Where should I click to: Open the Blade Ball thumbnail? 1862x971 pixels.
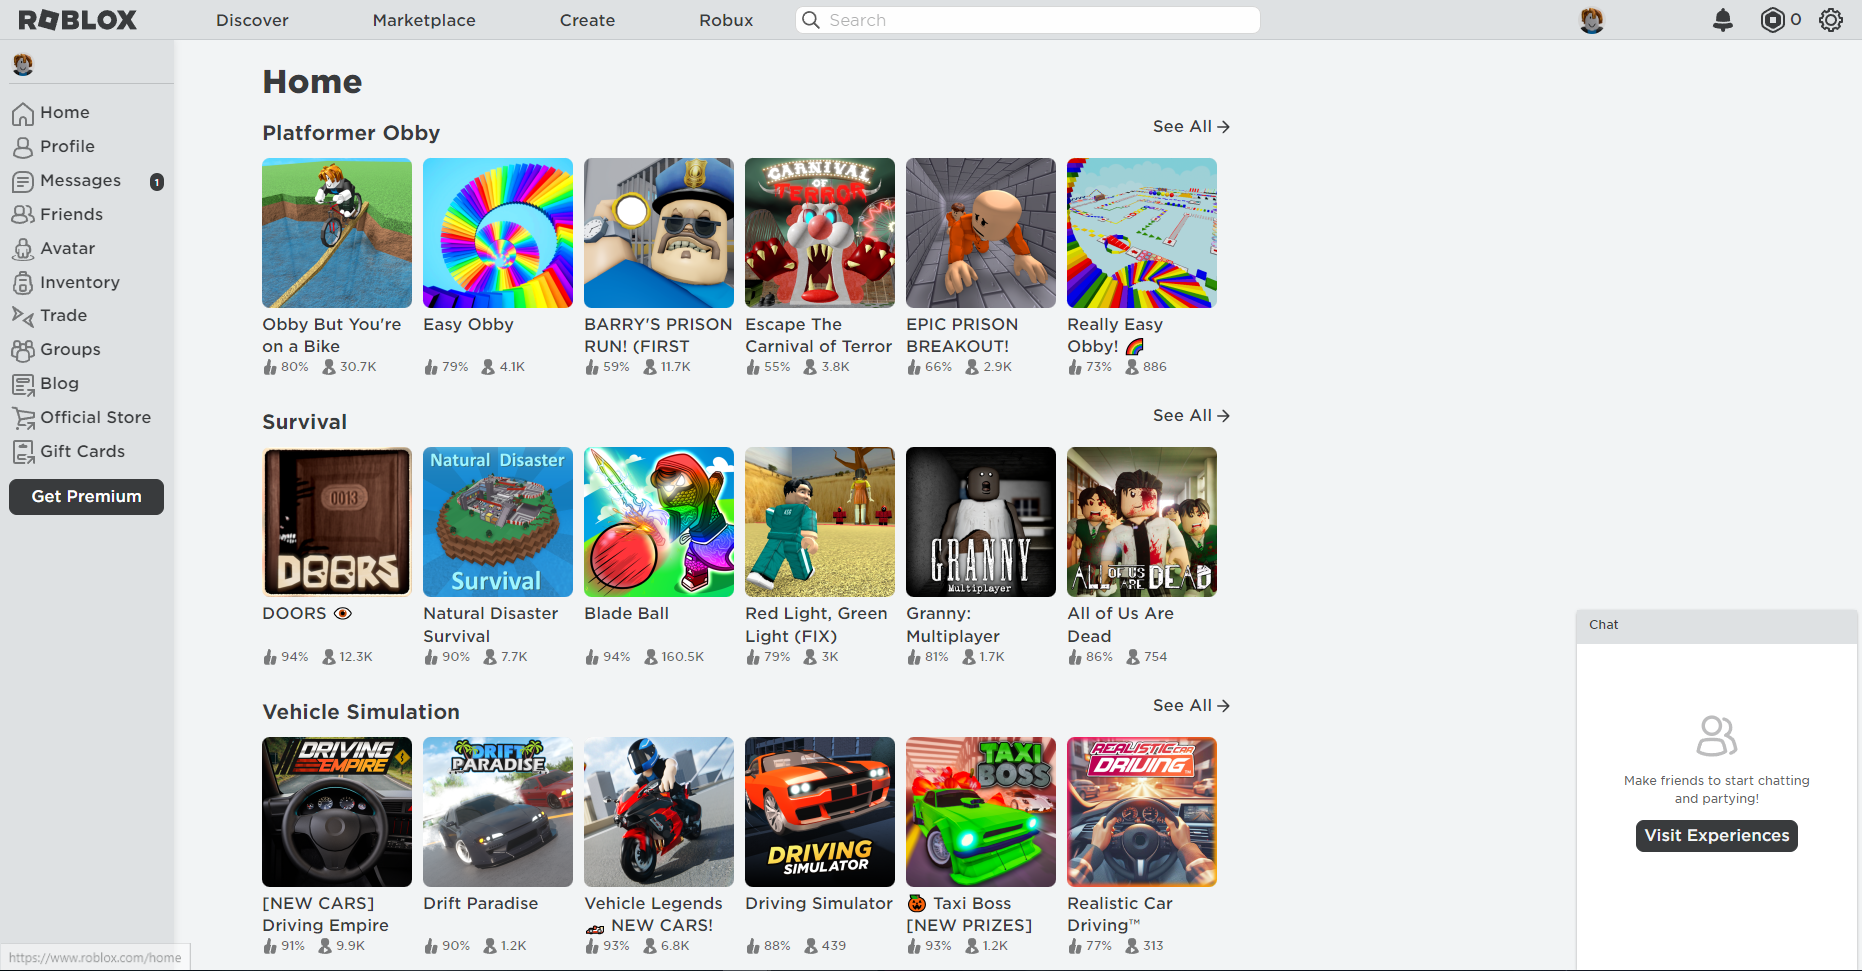pyautogui.click(x=659, y=522)
